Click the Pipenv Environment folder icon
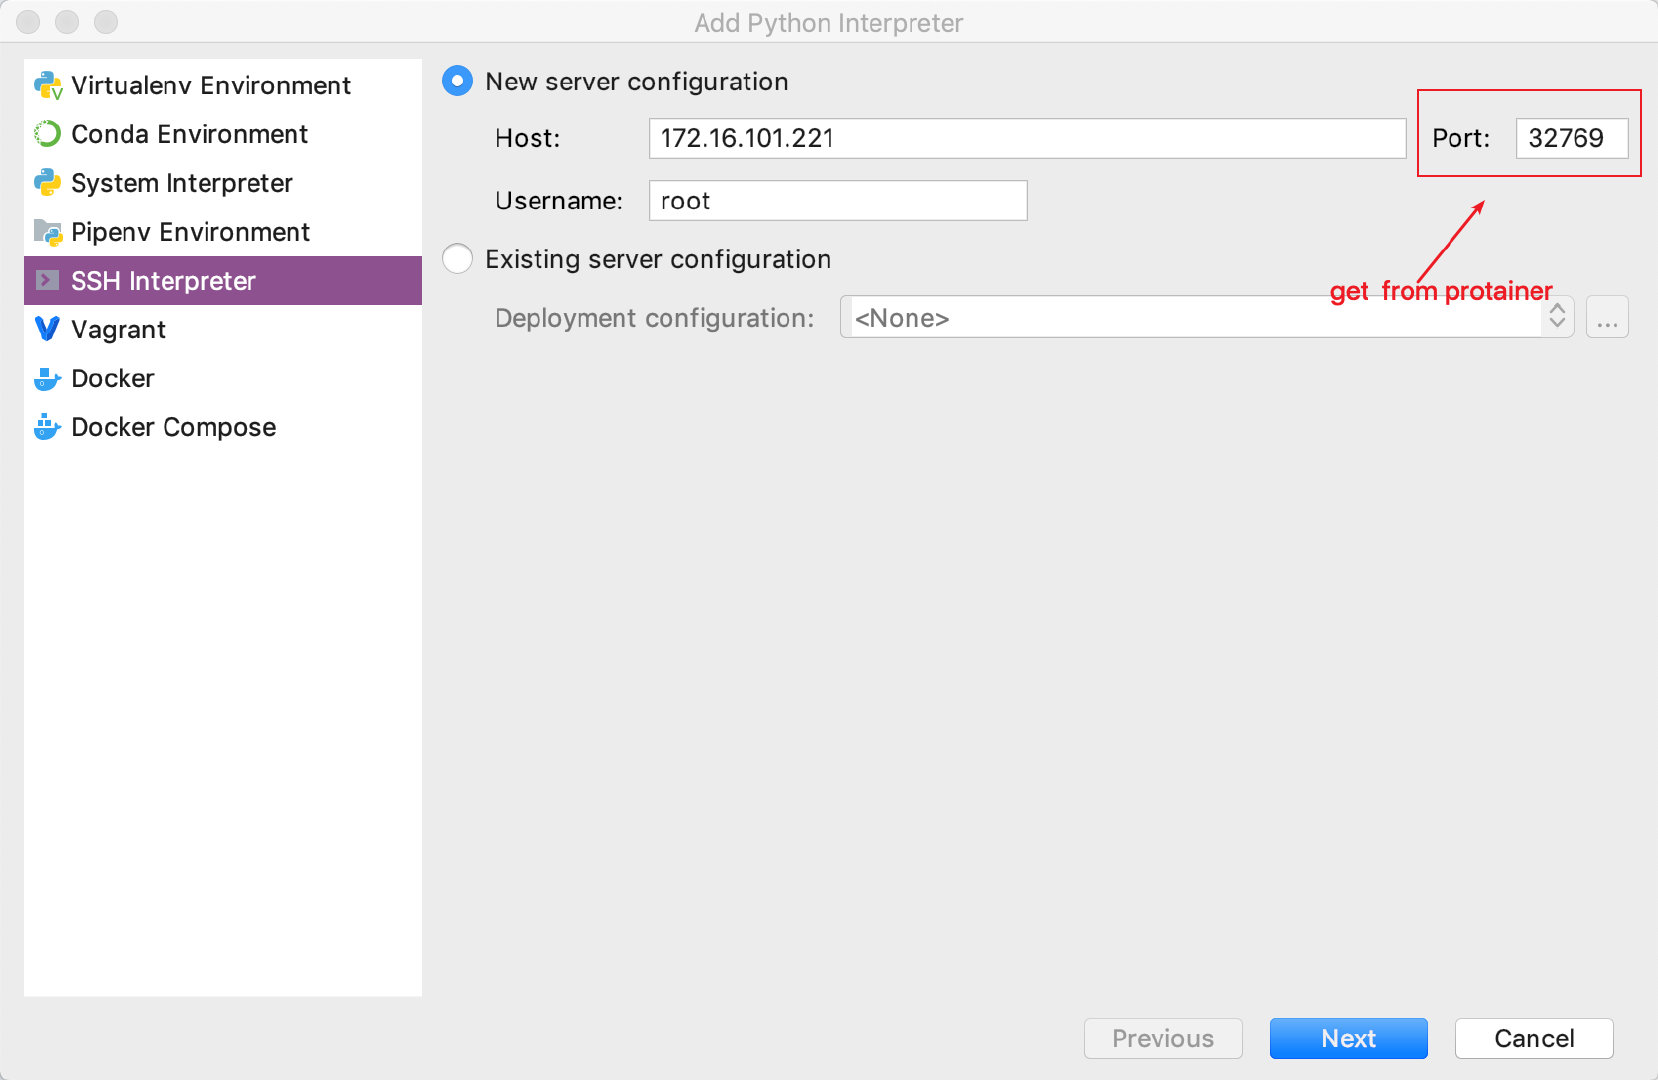1658x1080 pixels. tap(48, 232)
